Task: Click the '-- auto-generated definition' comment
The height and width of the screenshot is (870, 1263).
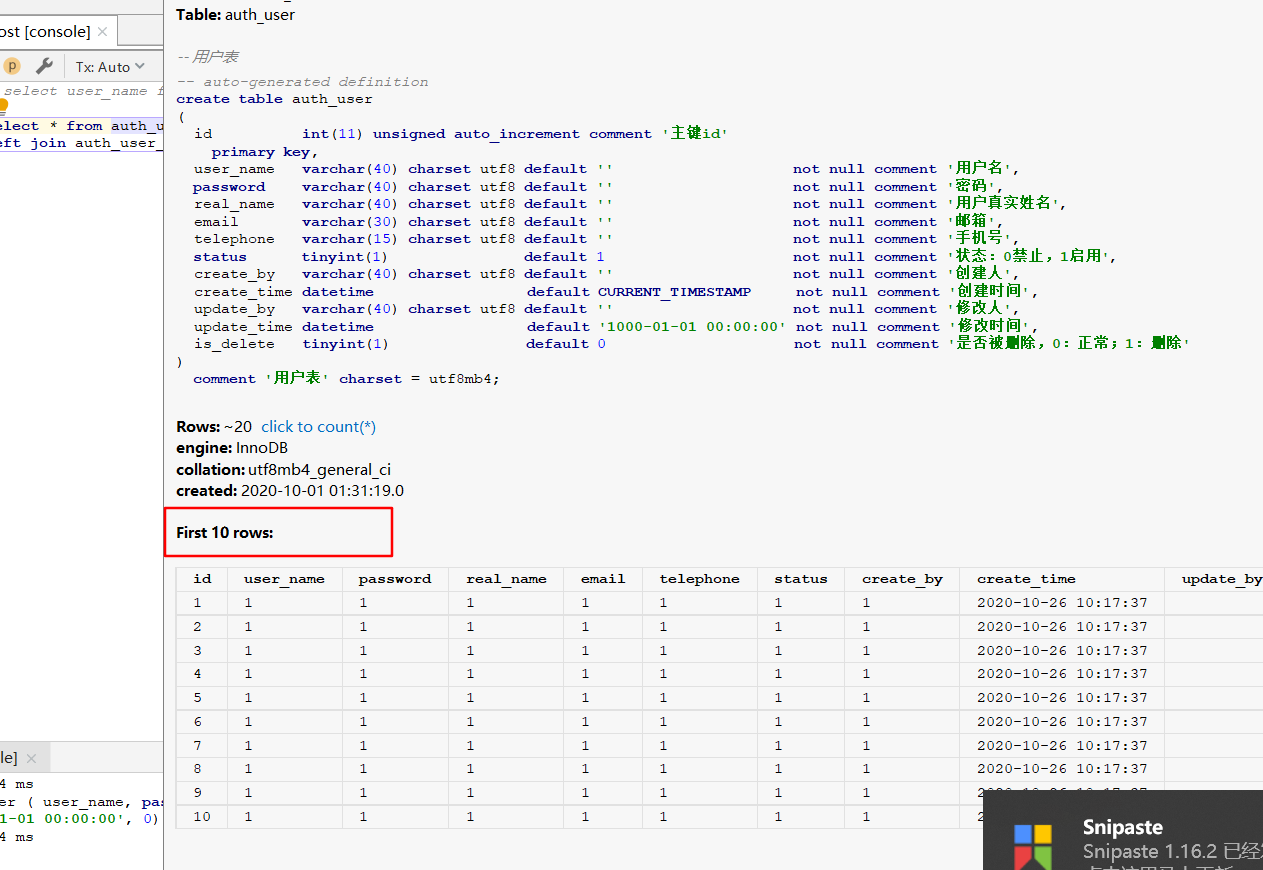Action: point(302,82)
